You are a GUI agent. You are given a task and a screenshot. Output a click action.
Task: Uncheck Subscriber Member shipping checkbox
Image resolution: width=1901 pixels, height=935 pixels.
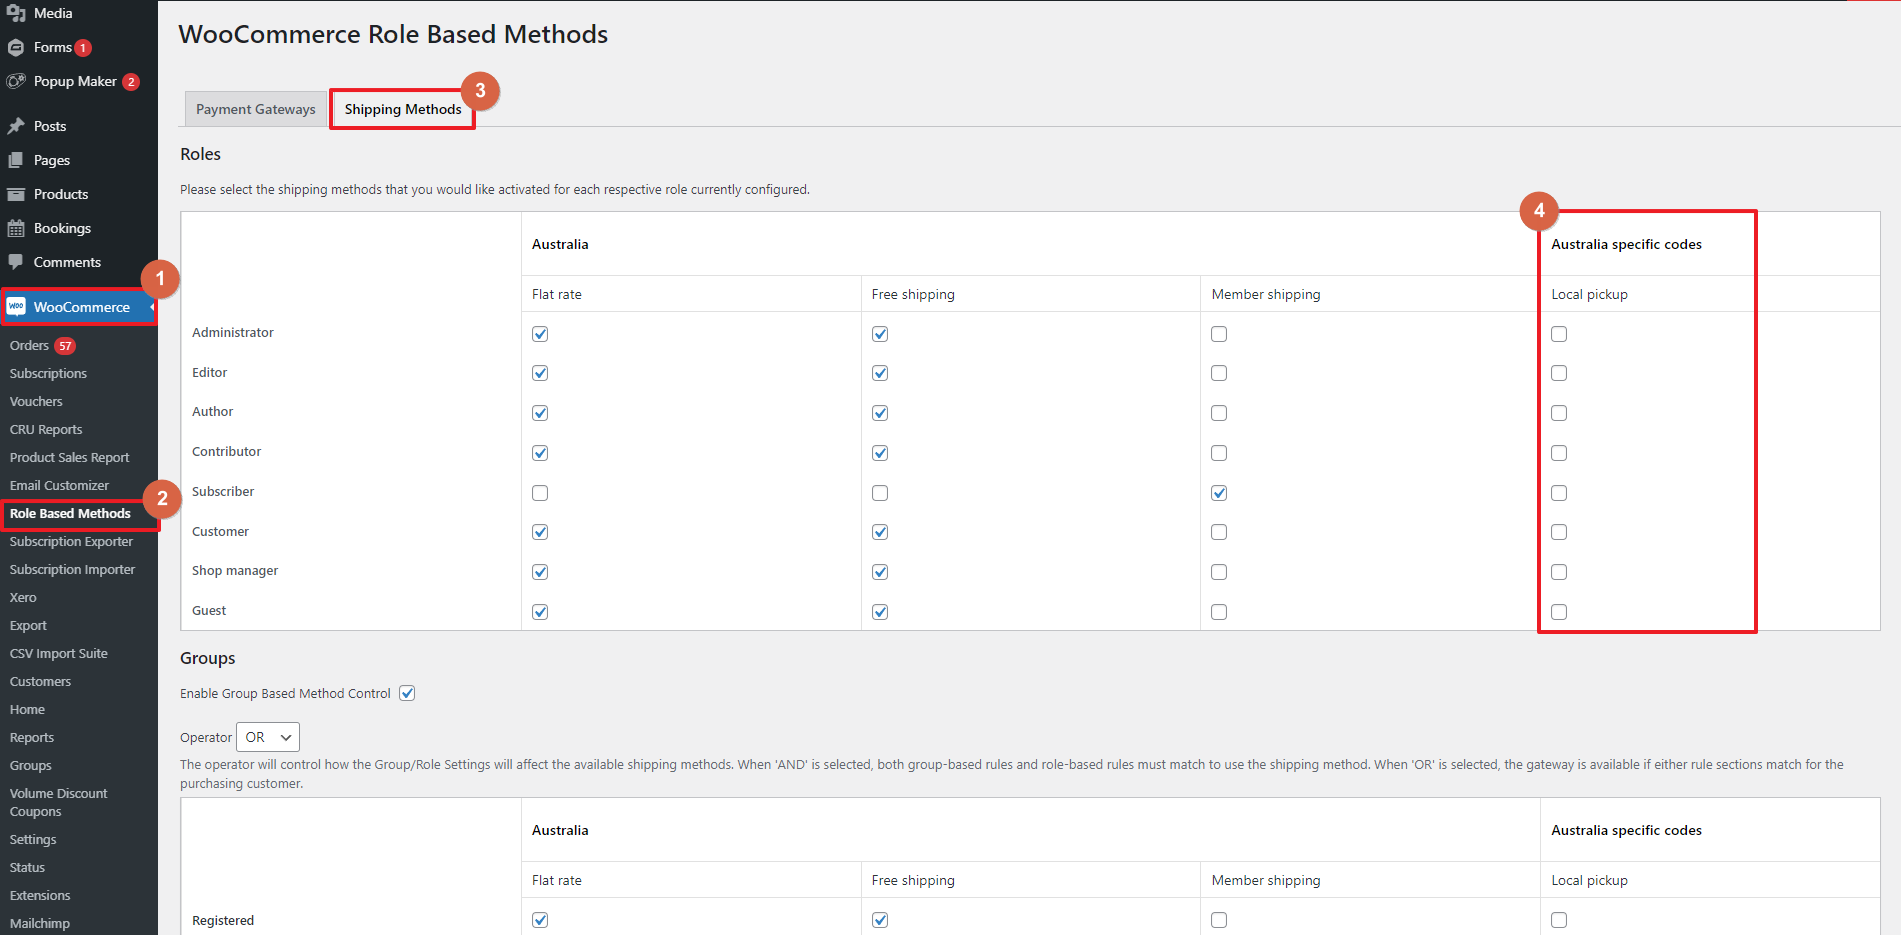click(x=1219, y=493)
